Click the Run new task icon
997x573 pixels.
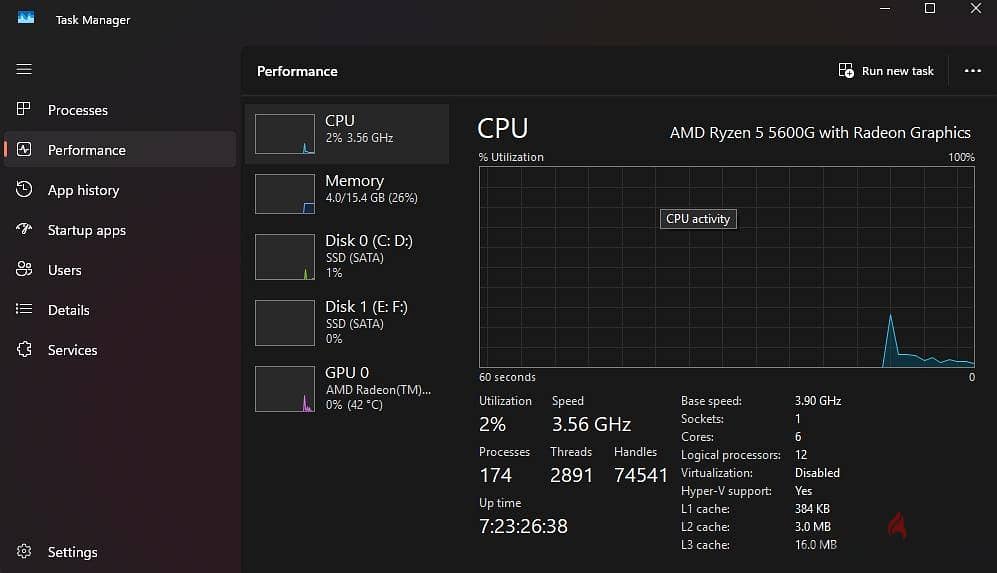(x=846, y=70)
